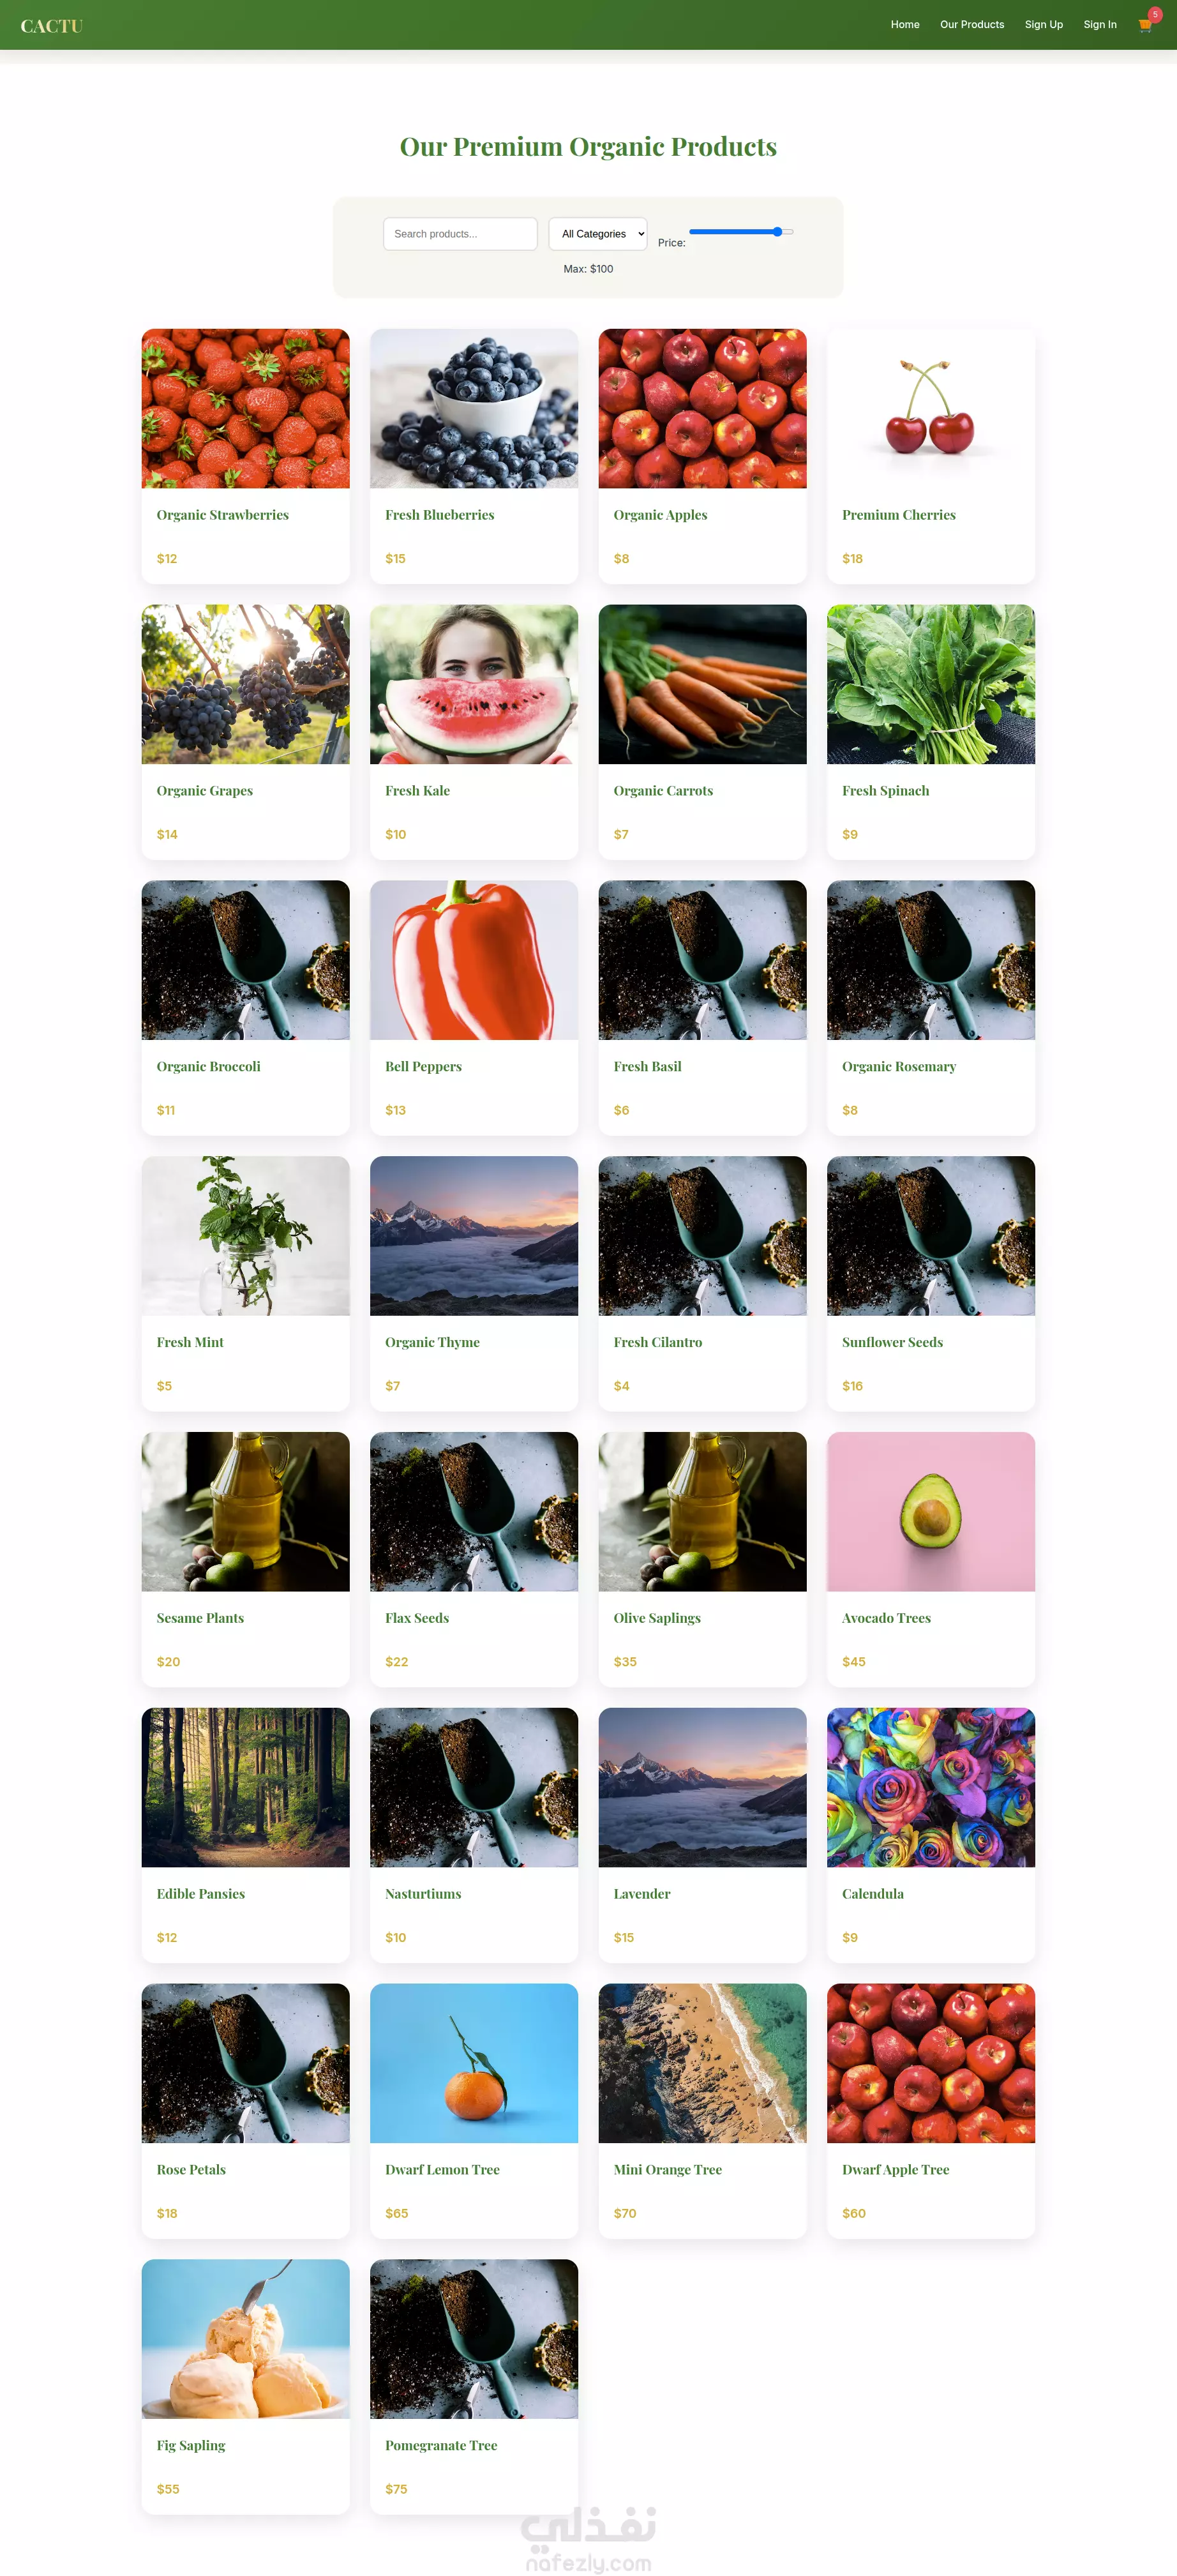Click the Organic Carrots product title
Screen dimensions: 1177x2576
(x=663, y=791)
